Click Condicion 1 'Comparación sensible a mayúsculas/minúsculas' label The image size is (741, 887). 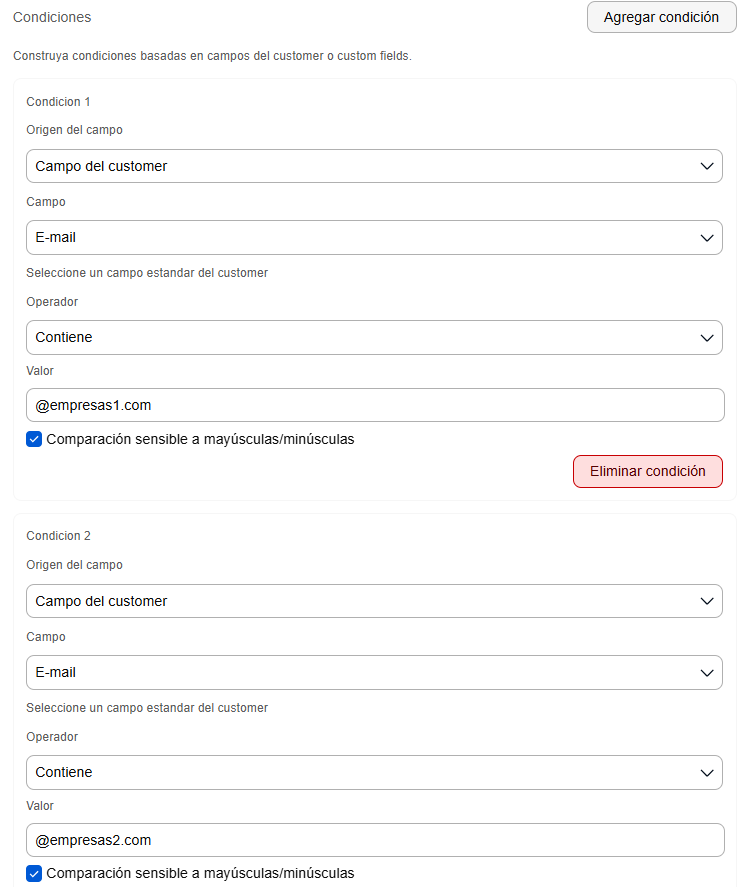coord(200,440)
